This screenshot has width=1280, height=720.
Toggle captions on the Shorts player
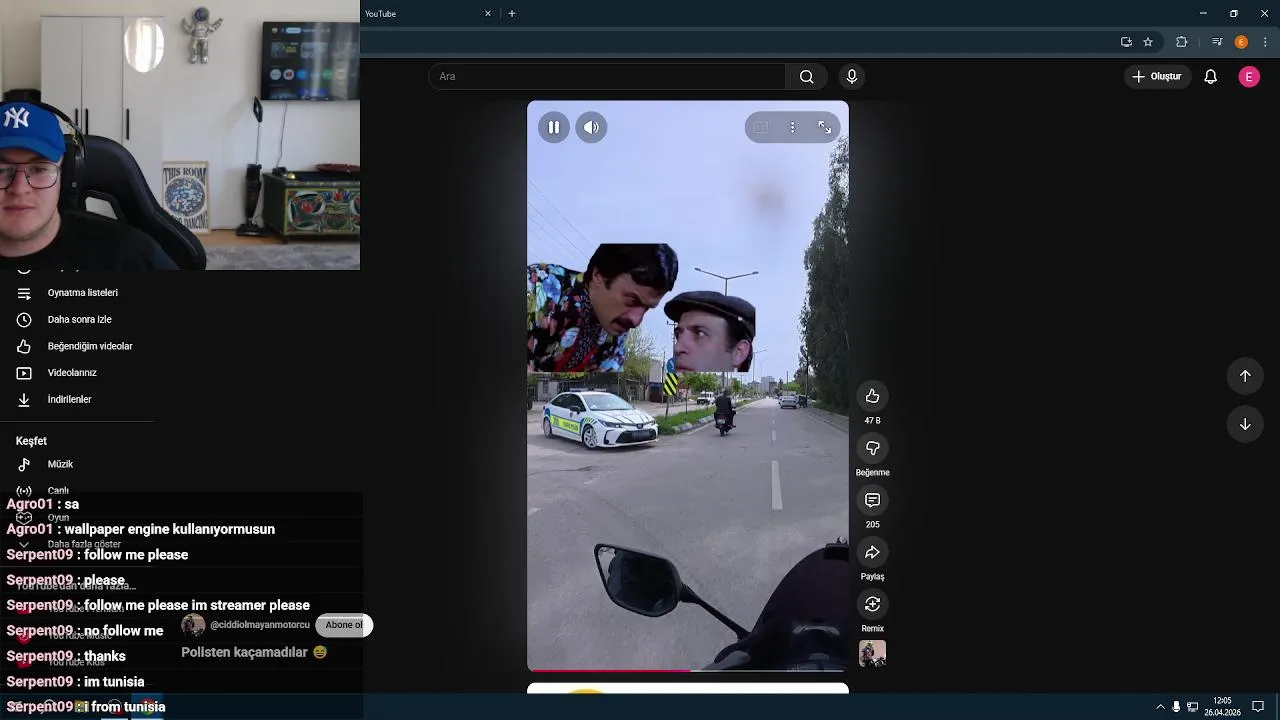coord(760,127)
